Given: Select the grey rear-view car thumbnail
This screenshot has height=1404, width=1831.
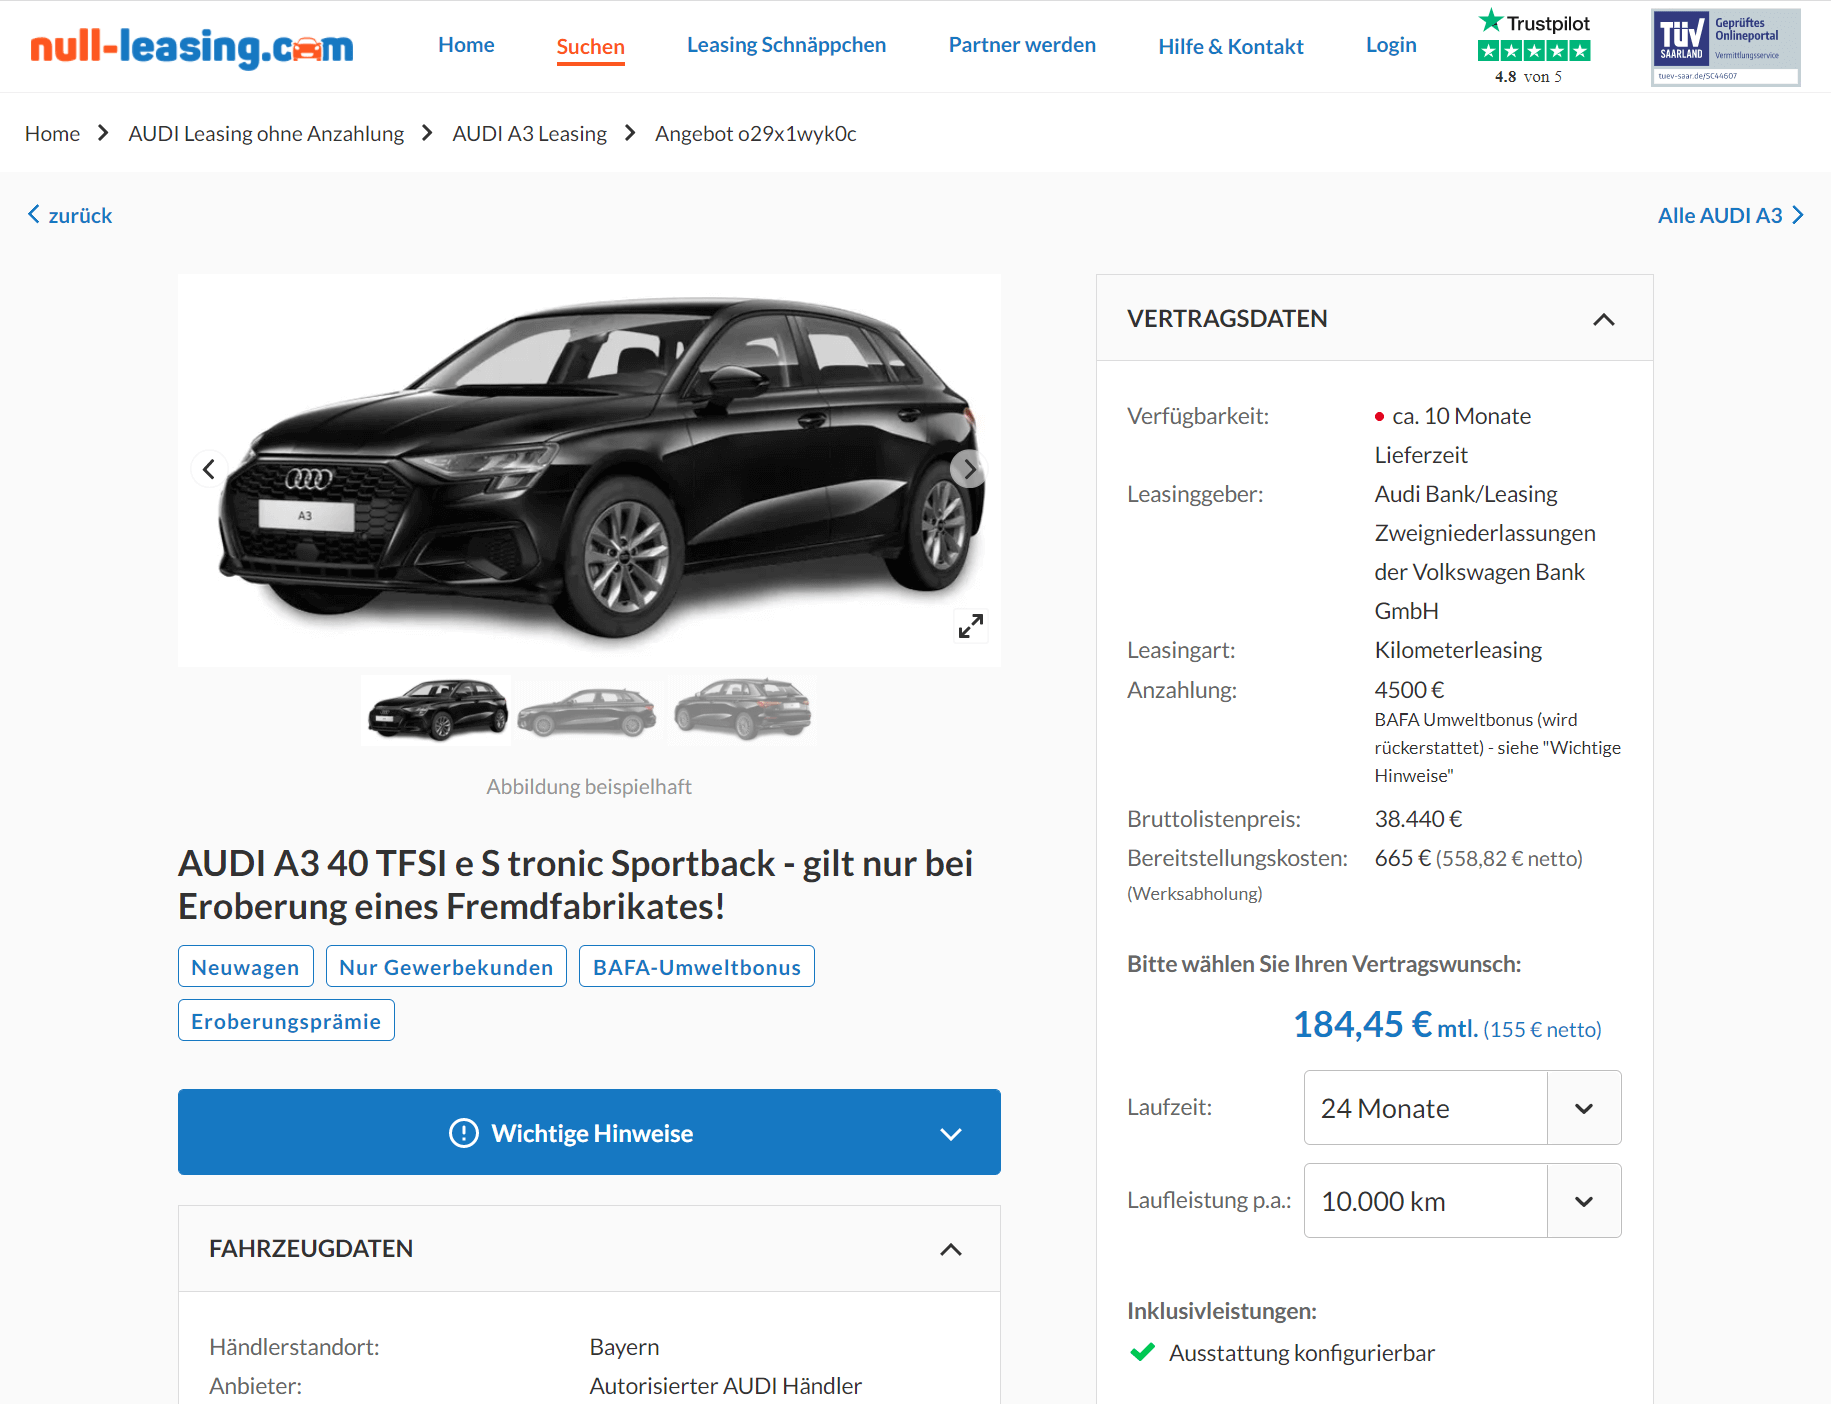Looking at the screenshot, I should pos(742,710).
